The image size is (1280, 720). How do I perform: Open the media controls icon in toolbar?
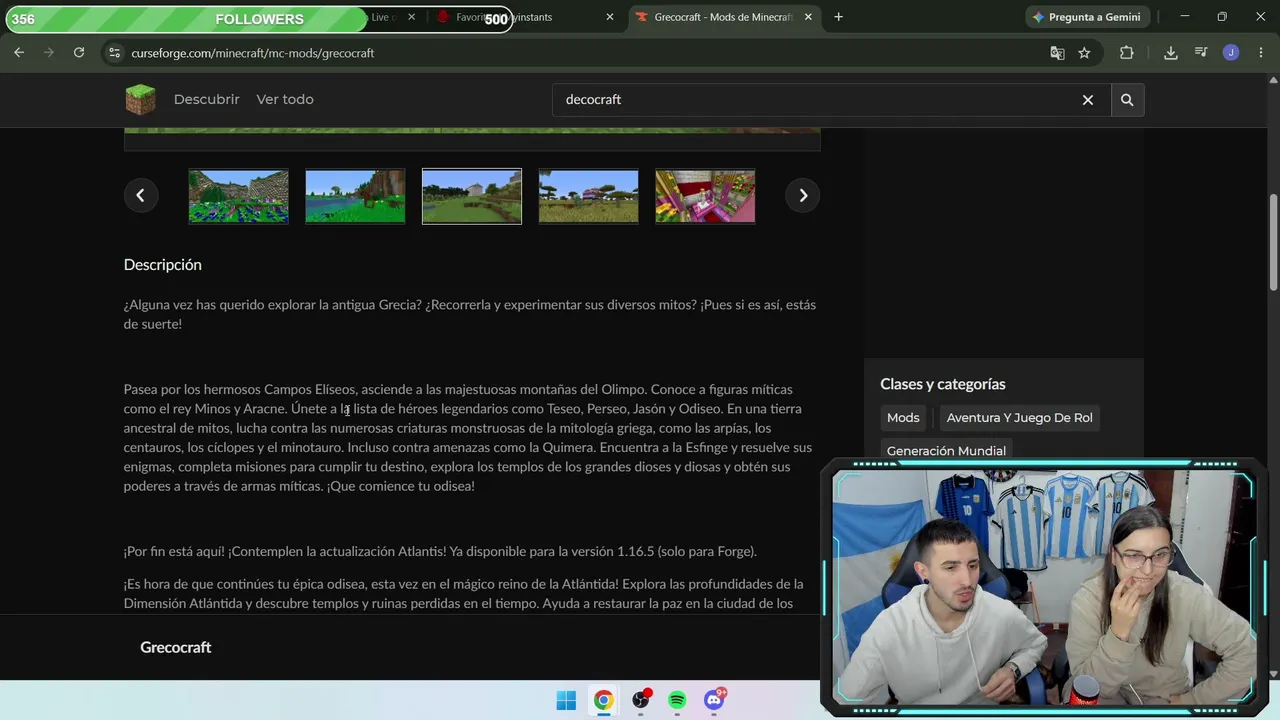coord(1201,53)
